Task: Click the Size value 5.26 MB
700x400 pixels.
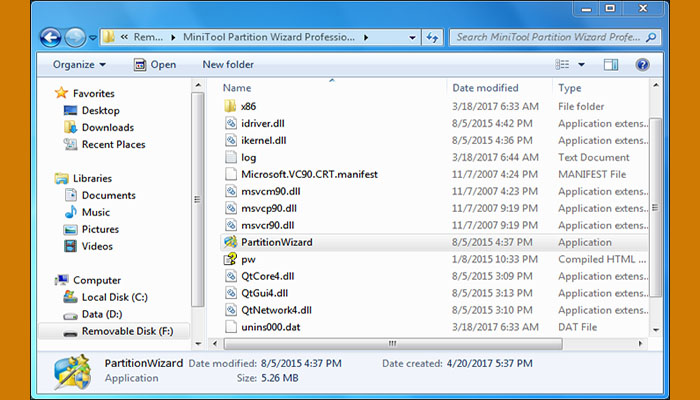Action: pyautogui.click(x=279, y=378)
